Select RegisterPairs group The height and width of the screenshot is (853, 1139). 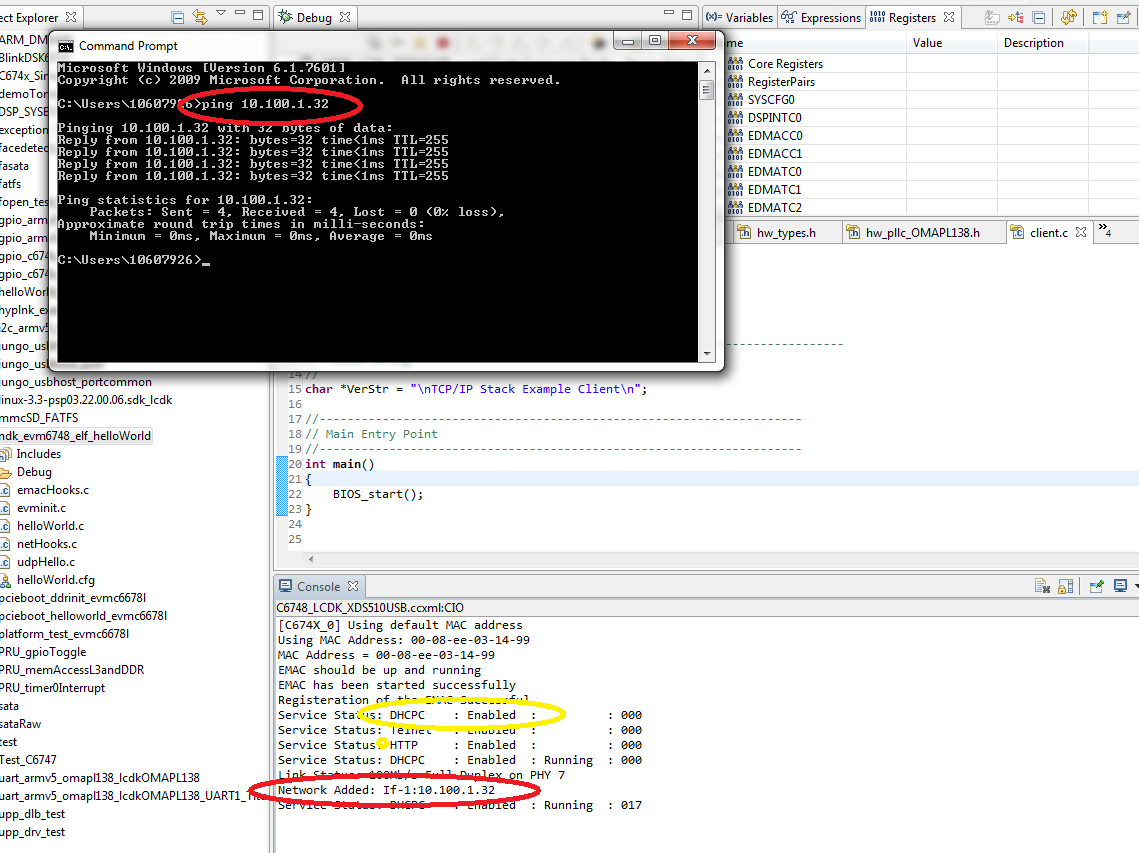pos(782,82)
